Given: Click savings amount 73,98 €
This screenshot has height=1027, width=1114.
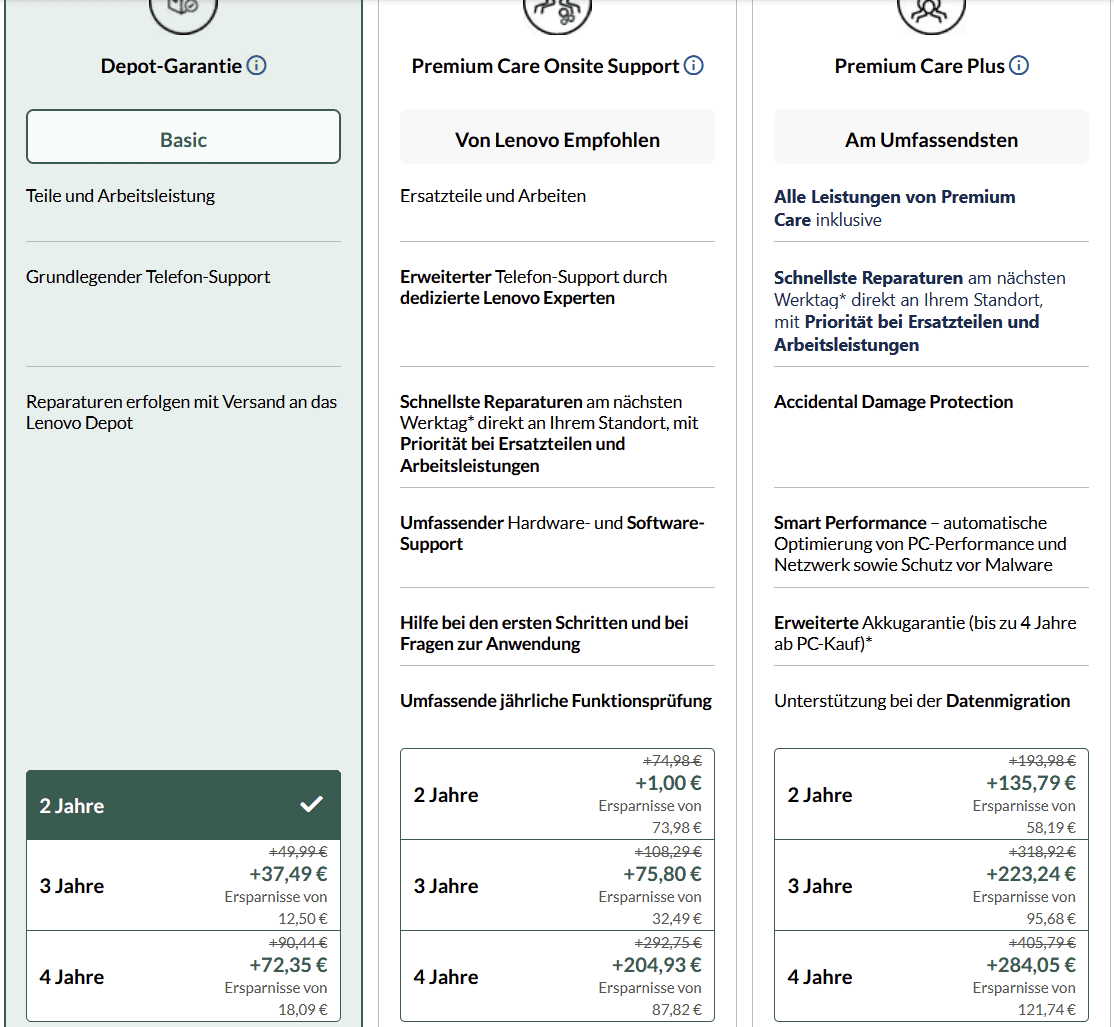Looking at the screenshot, I should [x=676, y=827].
